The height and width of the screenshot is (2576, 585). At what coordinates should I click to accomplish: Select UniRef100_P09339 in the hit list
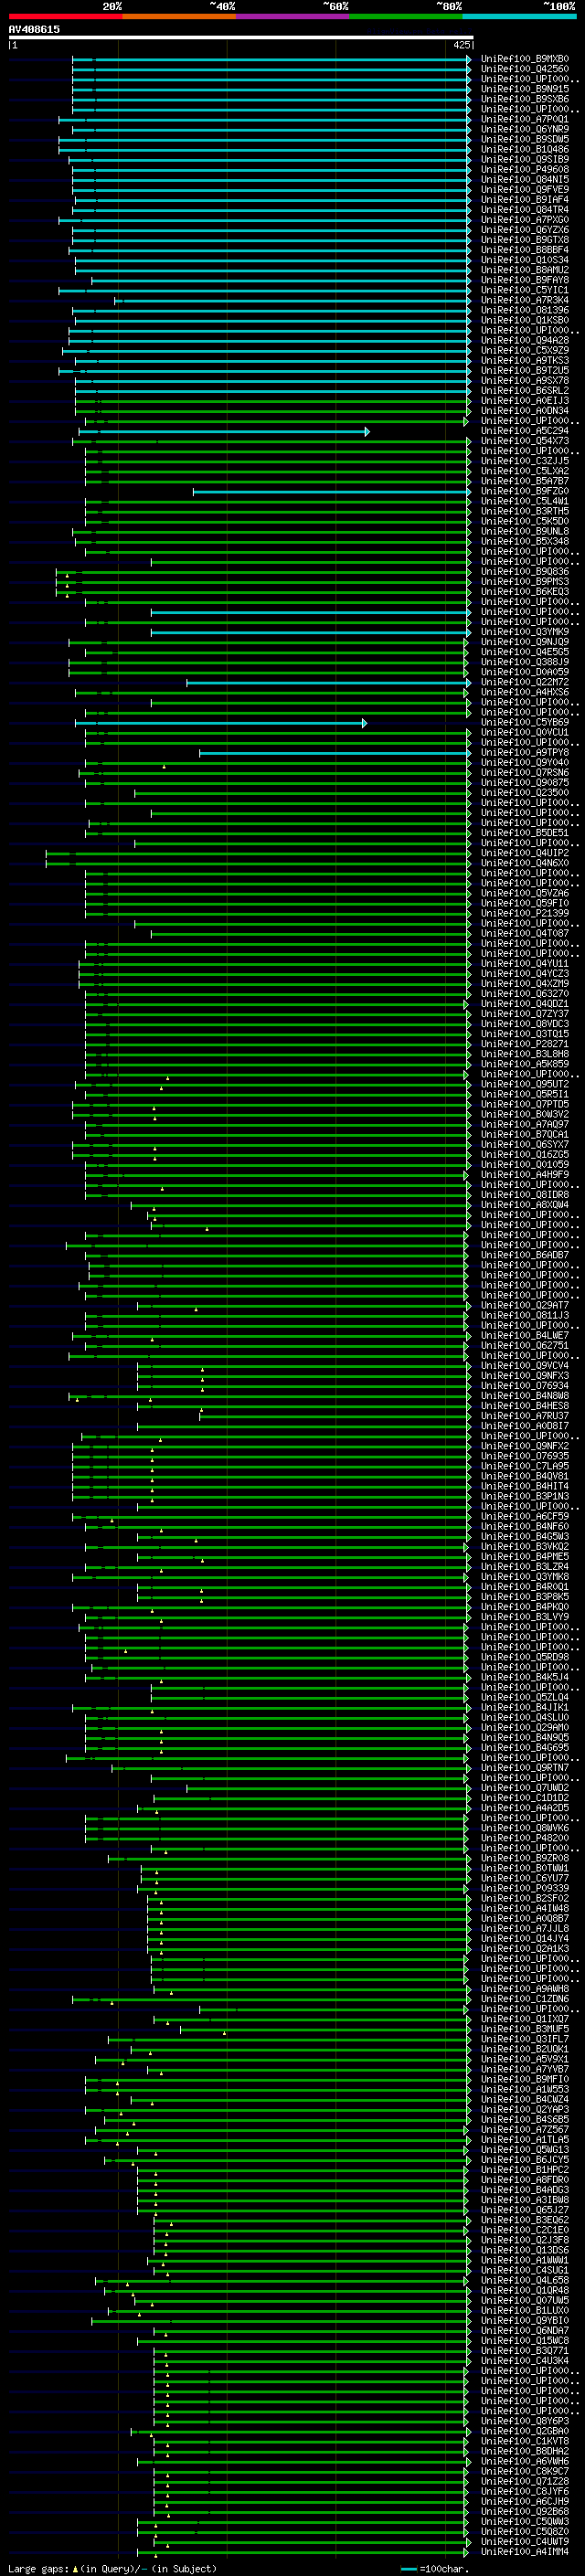525,1889
